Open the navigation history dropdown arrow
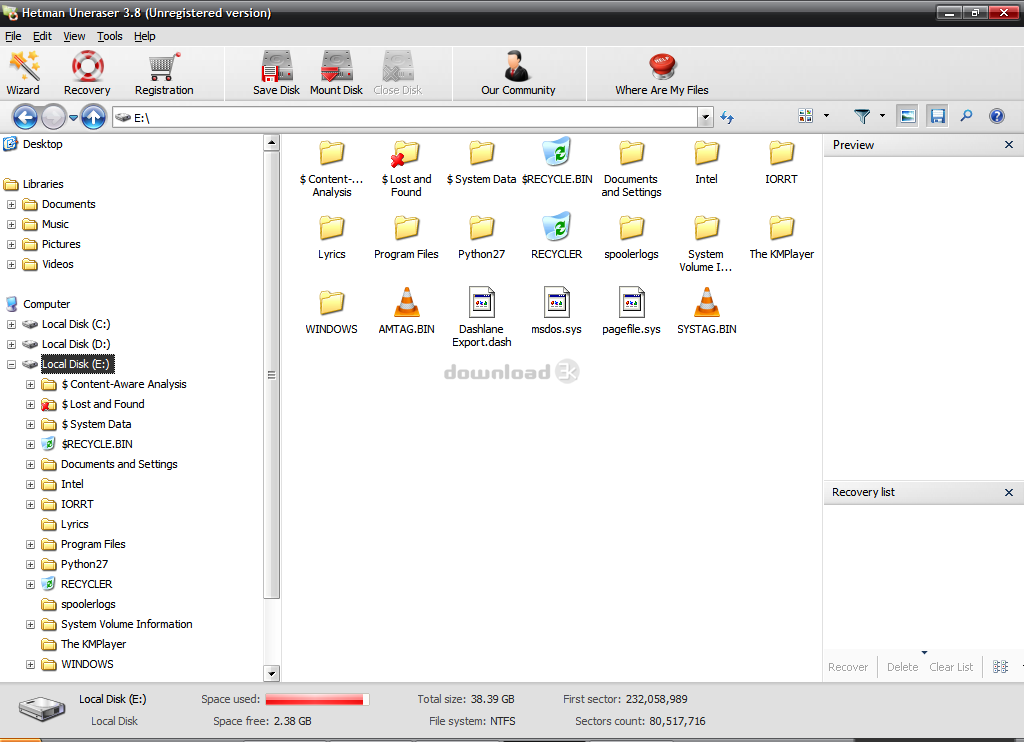This screenshot has height=742, width=1024. [x=73, y=118]
